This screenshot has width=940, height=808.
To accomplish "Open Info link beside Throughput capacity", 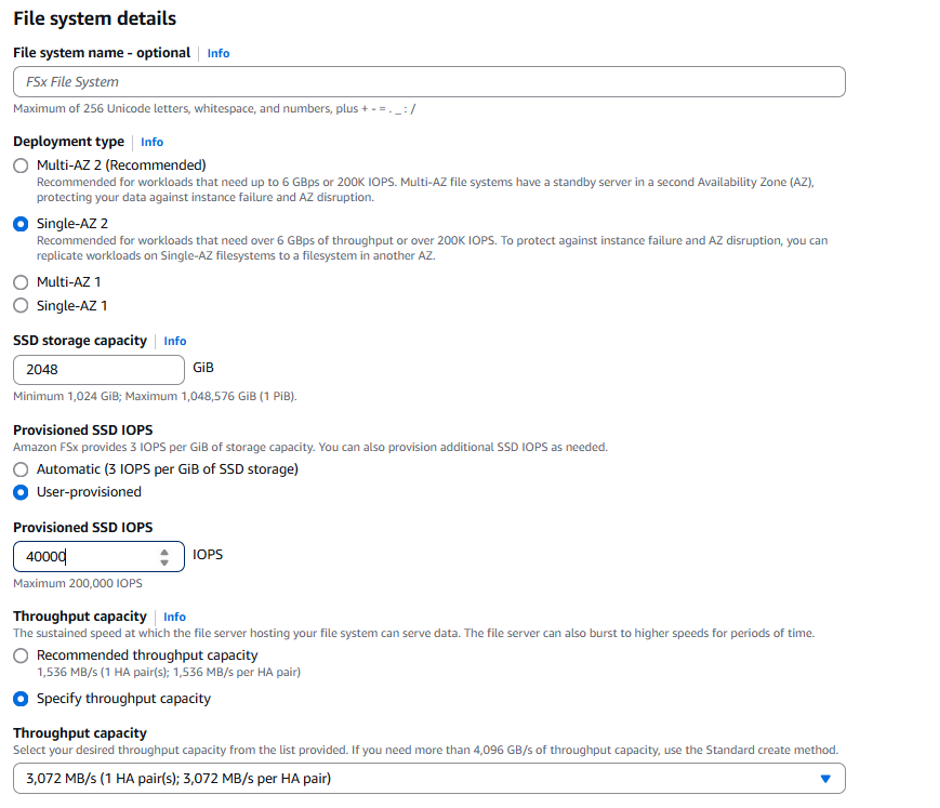I will pos(174,617).
